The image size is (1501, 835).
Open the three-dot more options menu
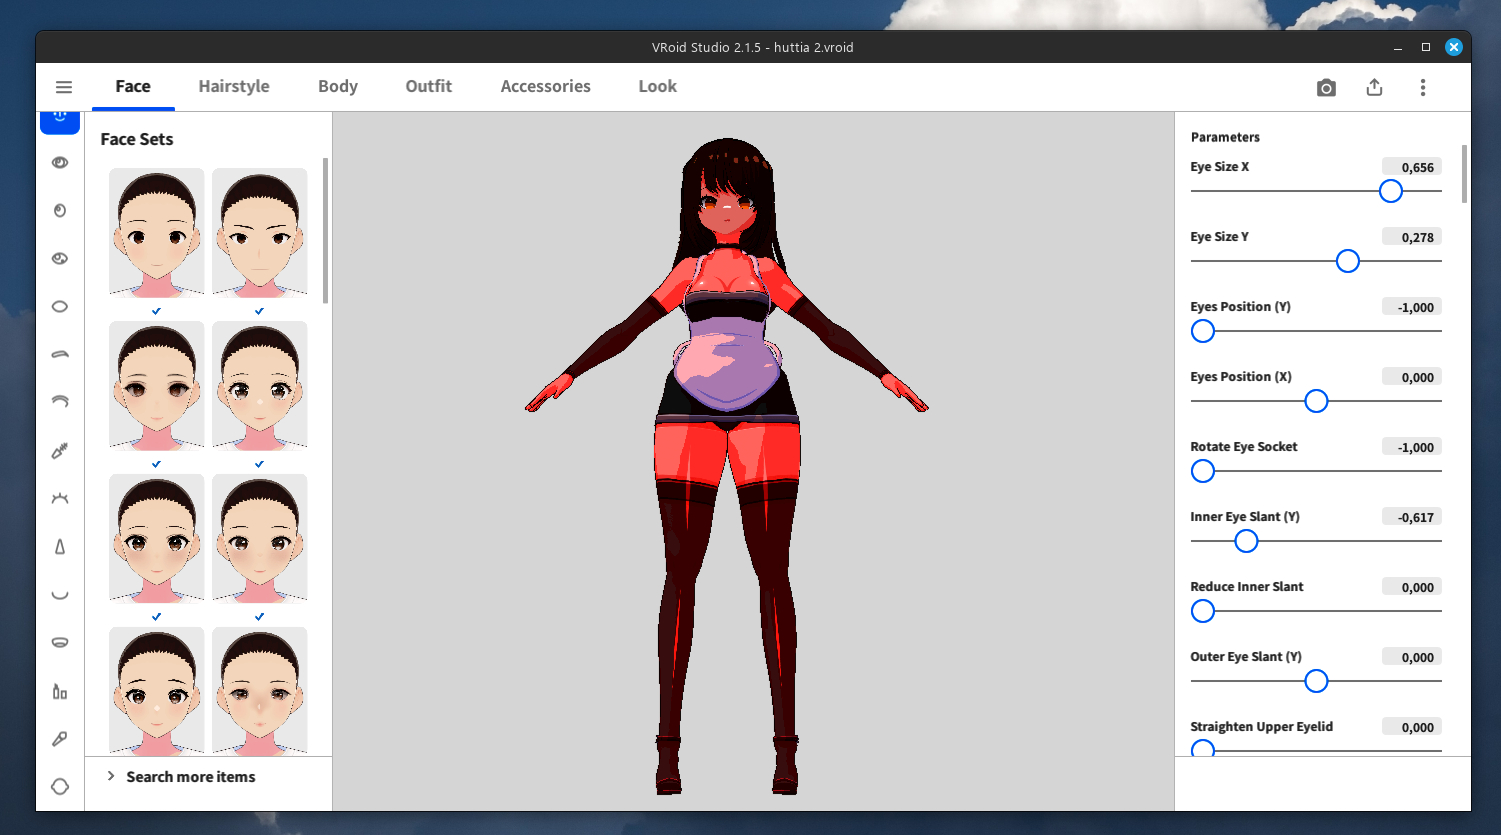[x=1422, y=88]
